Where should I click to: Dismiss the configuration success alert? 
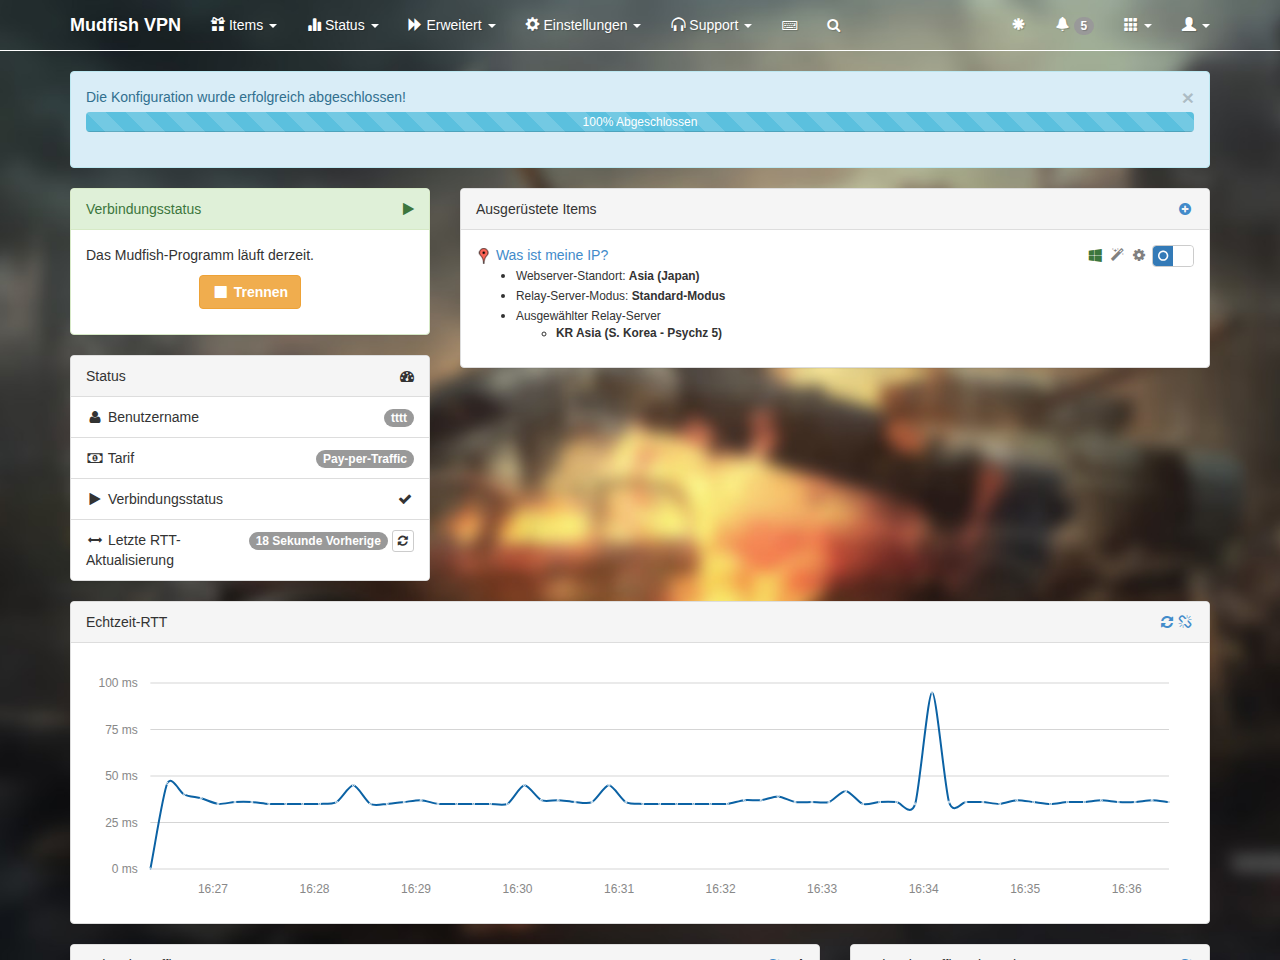[x=1188, y=98]
